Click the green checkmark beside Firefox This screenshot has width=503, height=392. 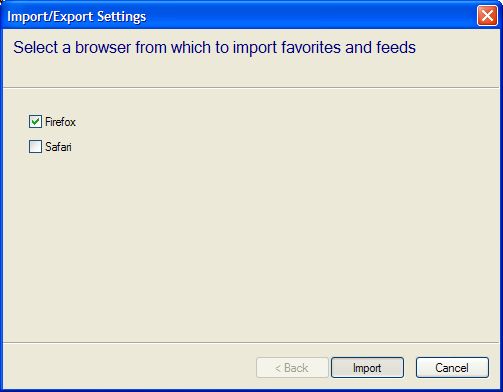tap(35, 122)
